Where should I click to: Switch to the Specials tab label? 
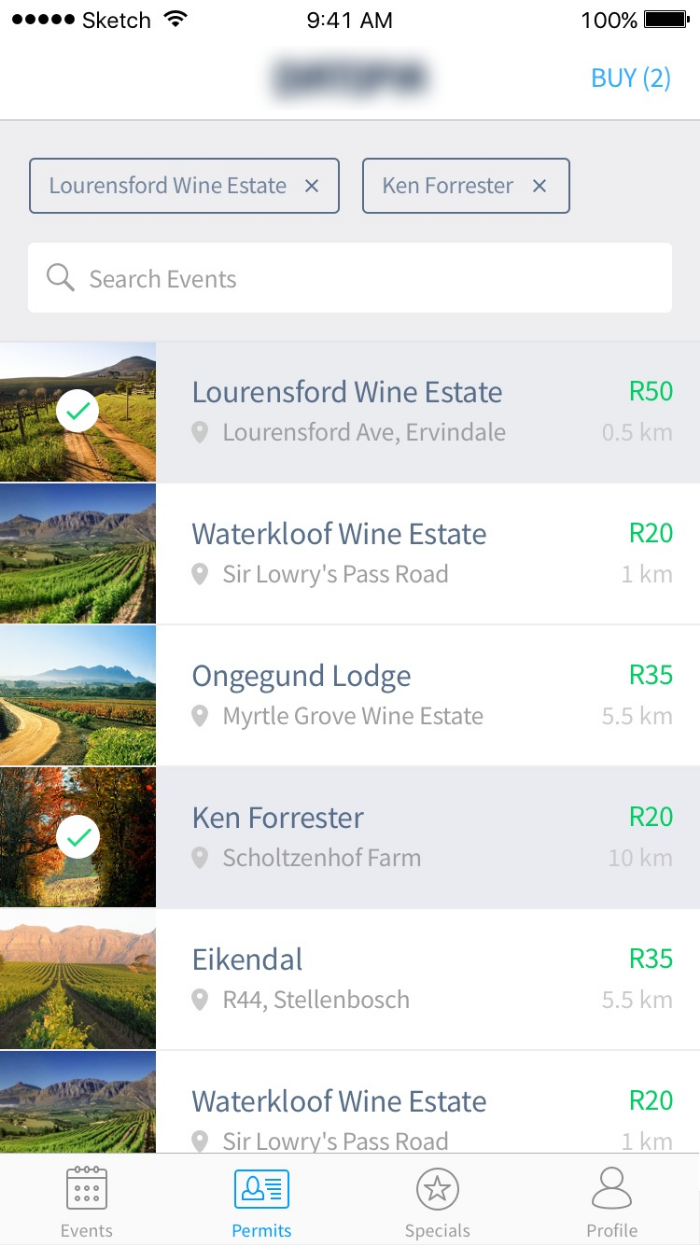[437, 1231]
